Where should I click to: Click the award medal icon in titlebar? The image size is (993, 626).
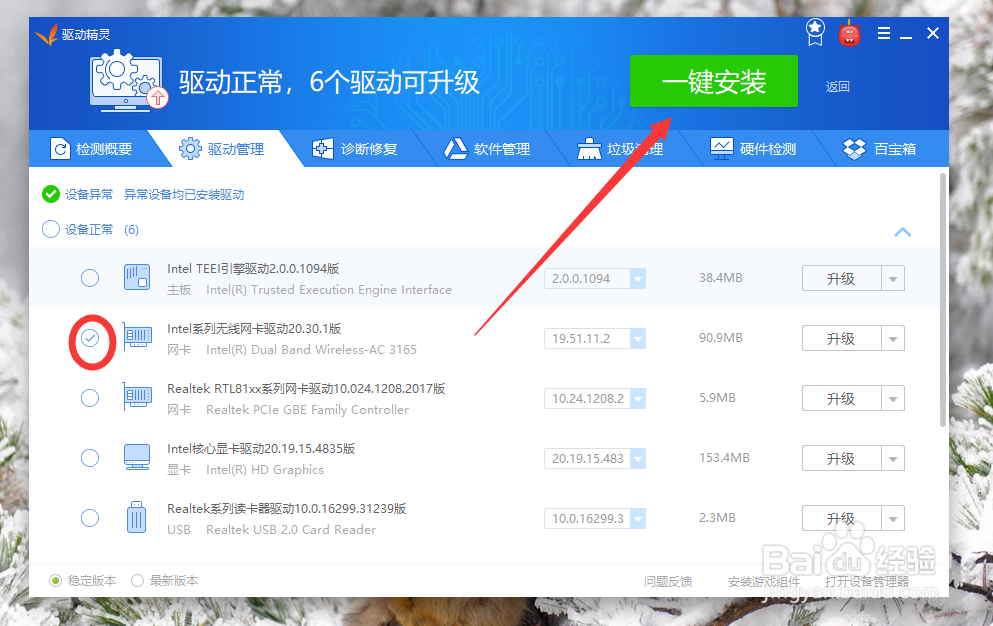815,31
